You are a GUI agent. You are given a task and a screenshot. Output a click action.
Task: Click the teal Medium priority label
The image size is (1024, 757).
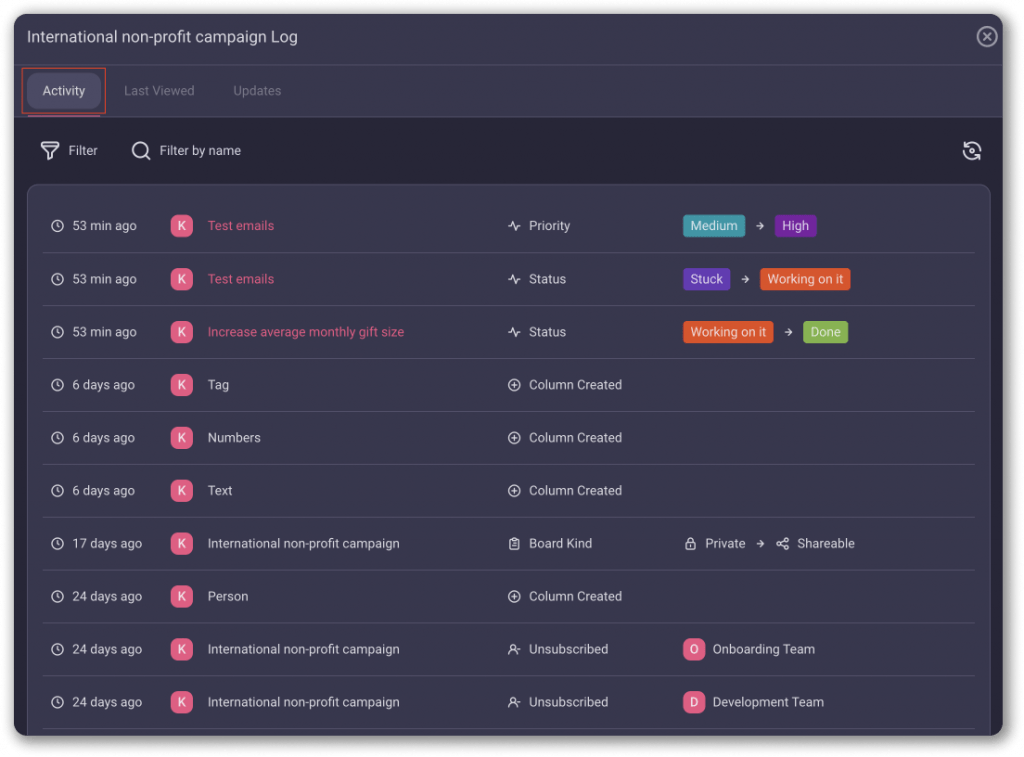click(713, 226)
